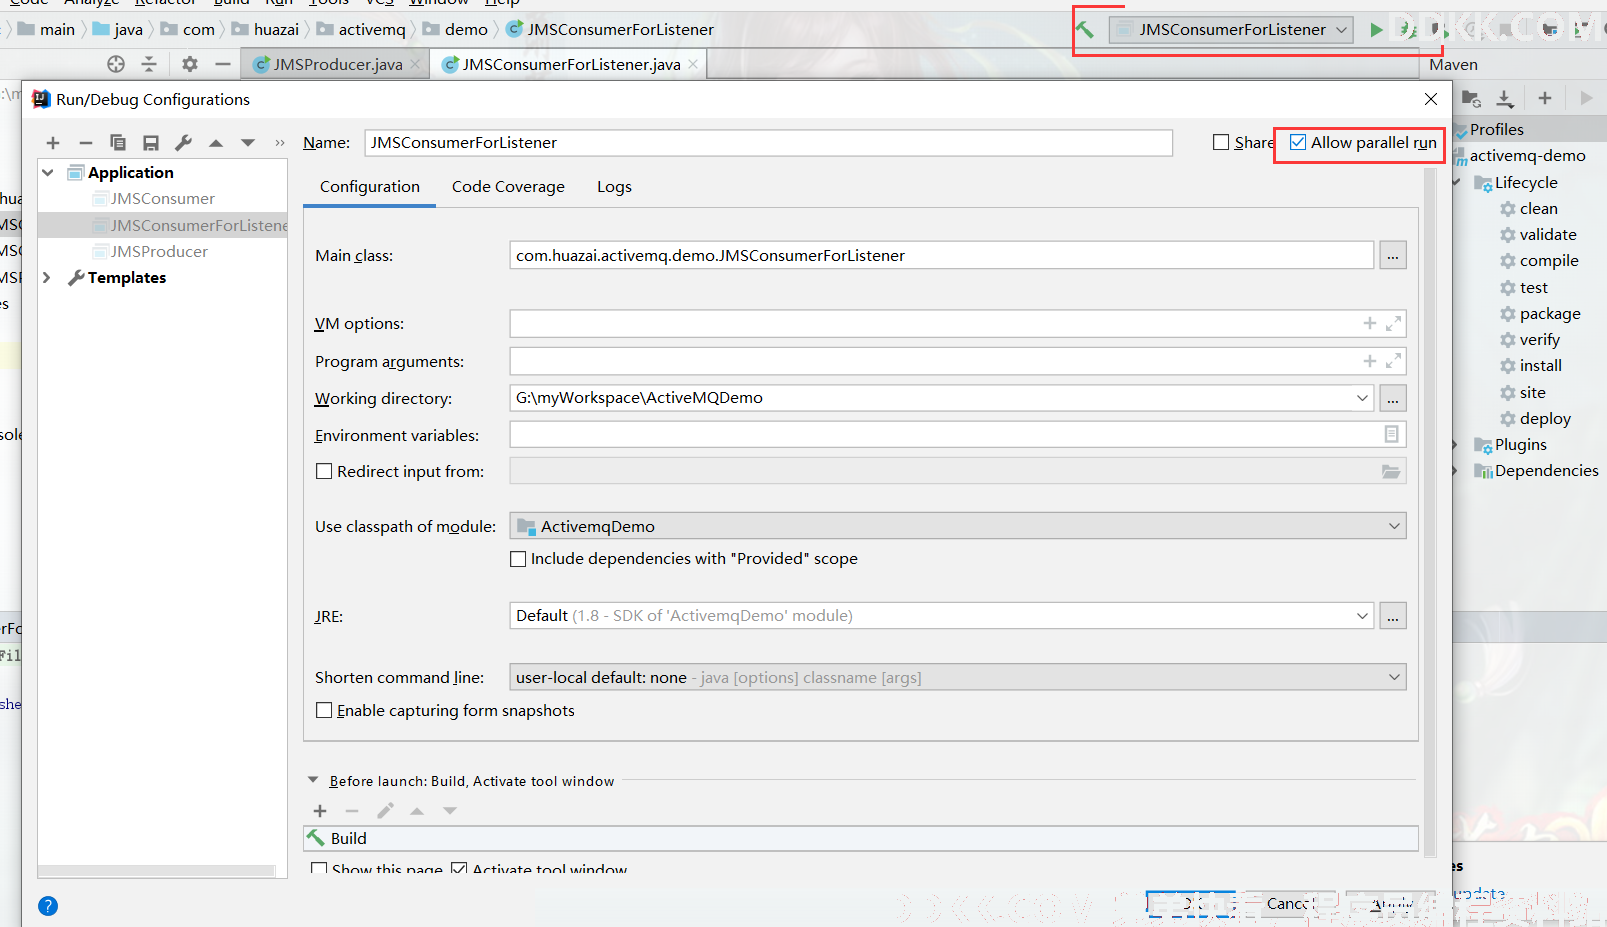This screenshot has width=1607, height=927.
Task: Browse JRE with ellipsis button
Action: point(1393,616)
